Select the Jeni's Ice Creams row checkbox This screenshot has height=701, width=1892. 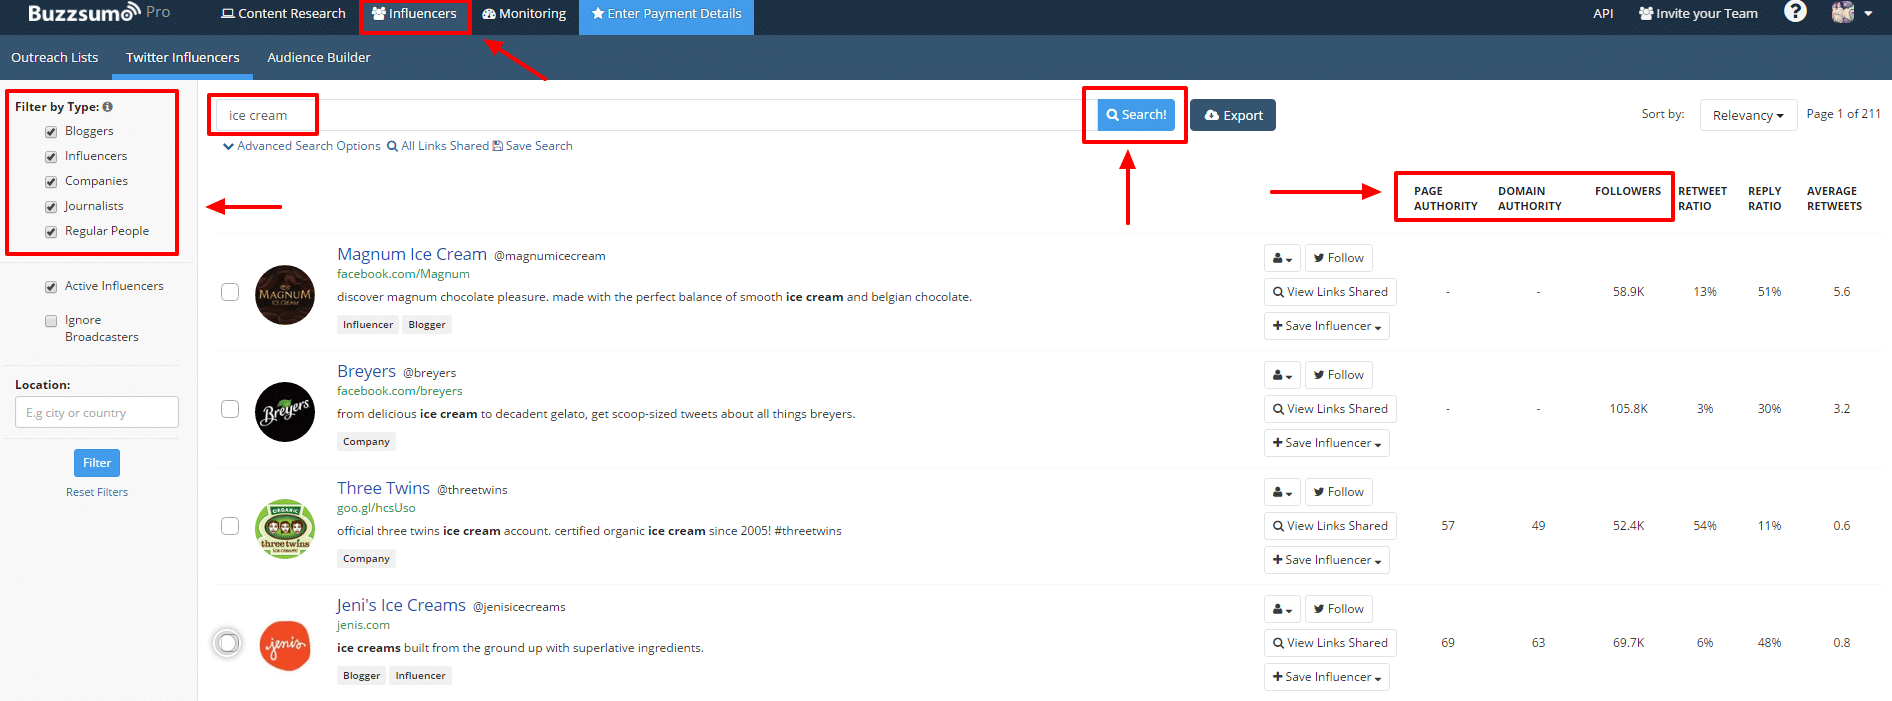pos(228,643)
